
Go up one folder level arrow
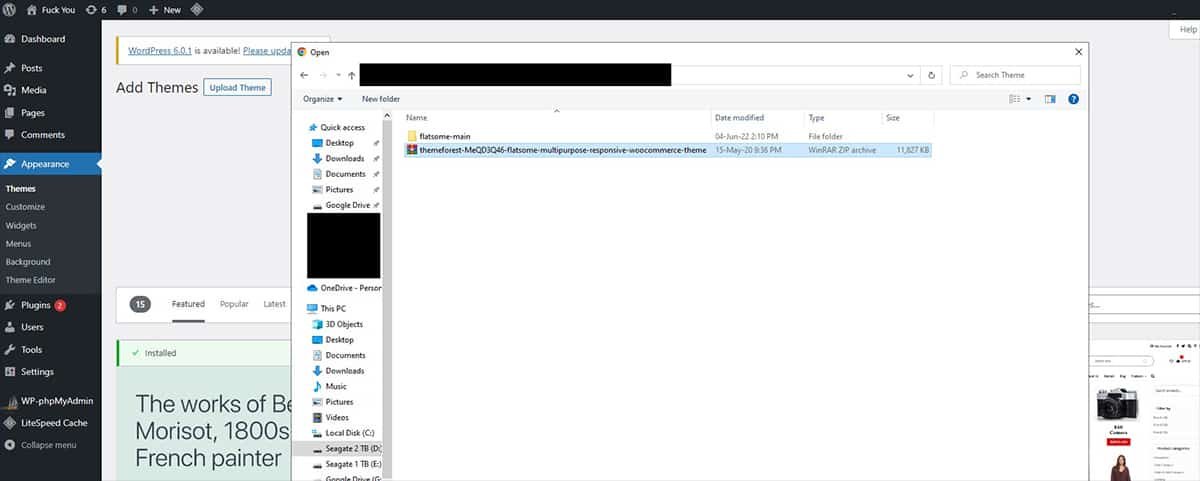click(x=352, y=75)
